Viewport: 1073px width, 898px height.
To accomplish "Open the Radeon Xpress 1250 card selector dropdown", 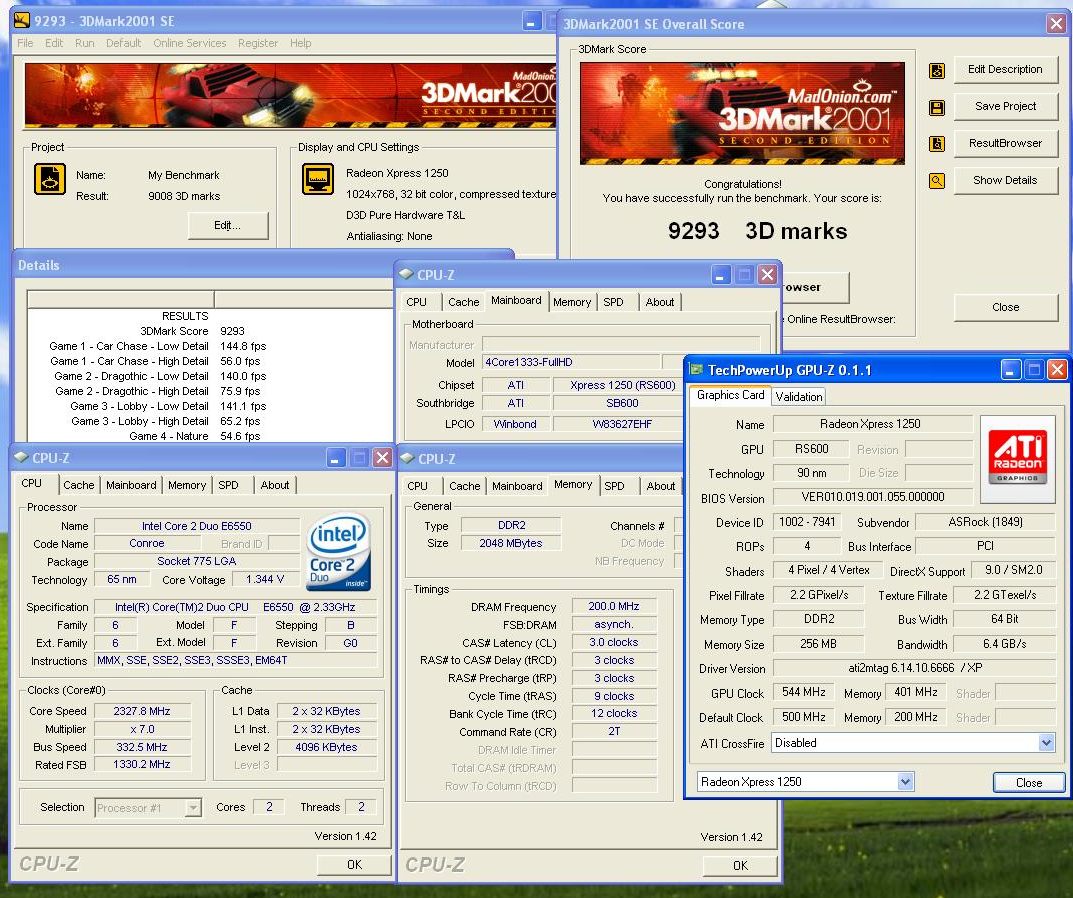I will coord(905,781).
